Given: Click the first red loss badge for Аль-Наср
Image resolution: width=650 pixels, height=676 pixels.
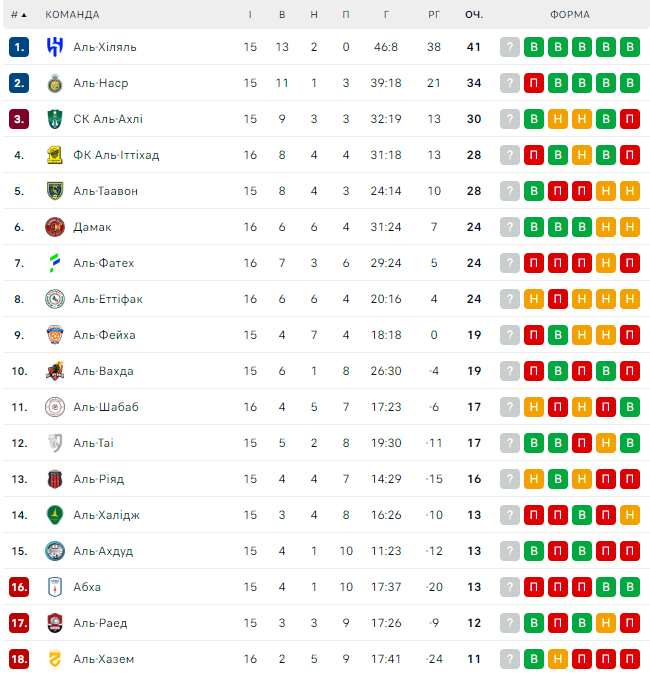Looking at the screenshot, I should [534, 83].
